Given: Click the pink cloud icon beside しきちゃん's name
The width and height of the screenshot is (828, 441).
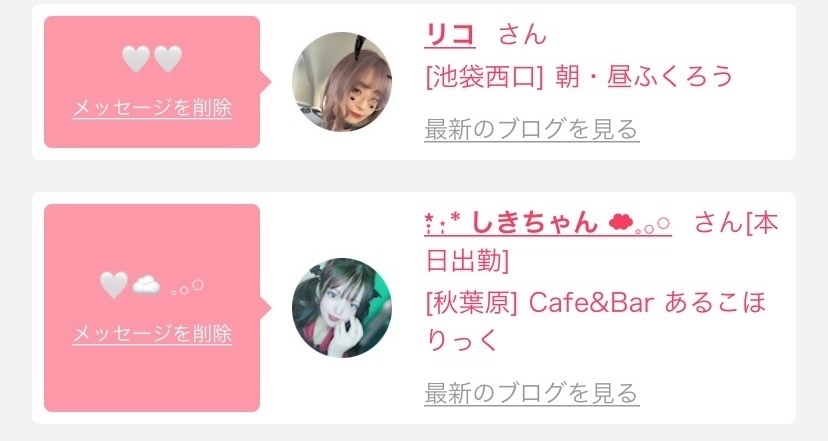Looking at the screenshot, I should (620, 223).
